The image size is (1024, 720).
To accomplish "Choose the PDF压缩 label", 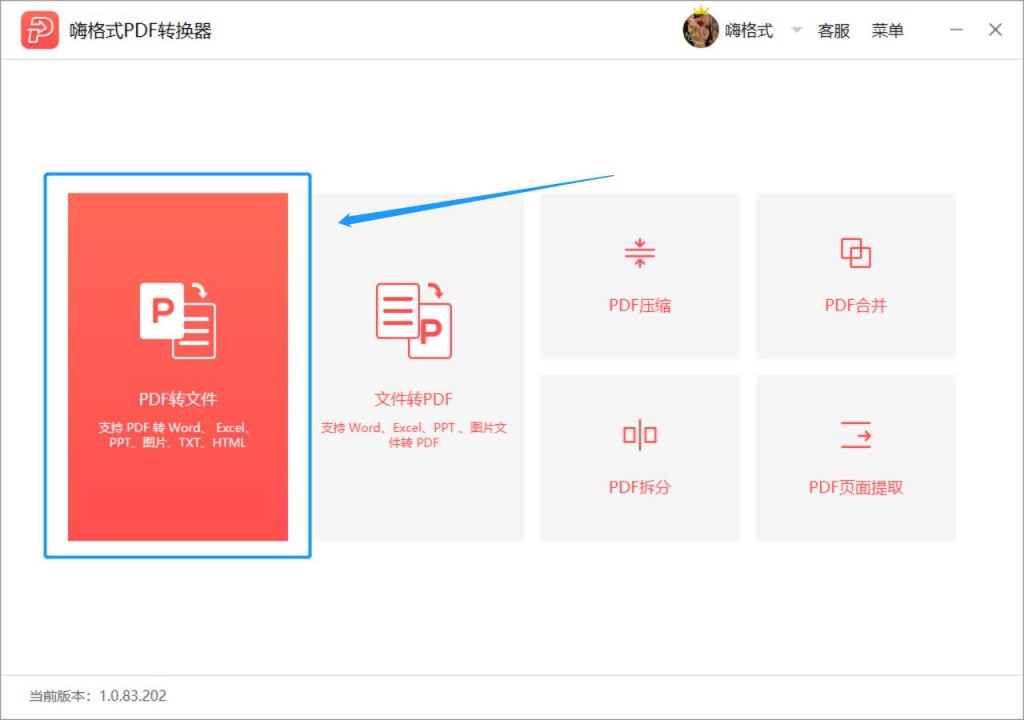I will (639, 305).
